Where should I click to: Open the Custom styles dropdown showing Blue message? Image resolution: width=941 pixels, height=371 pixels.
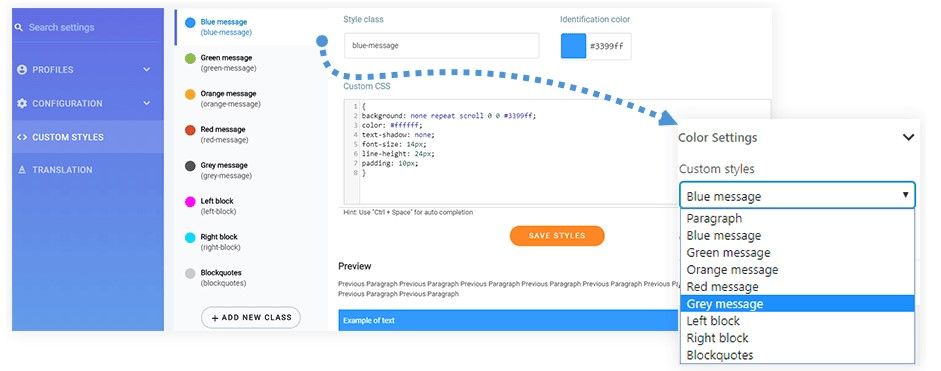(x=798, y=196)
